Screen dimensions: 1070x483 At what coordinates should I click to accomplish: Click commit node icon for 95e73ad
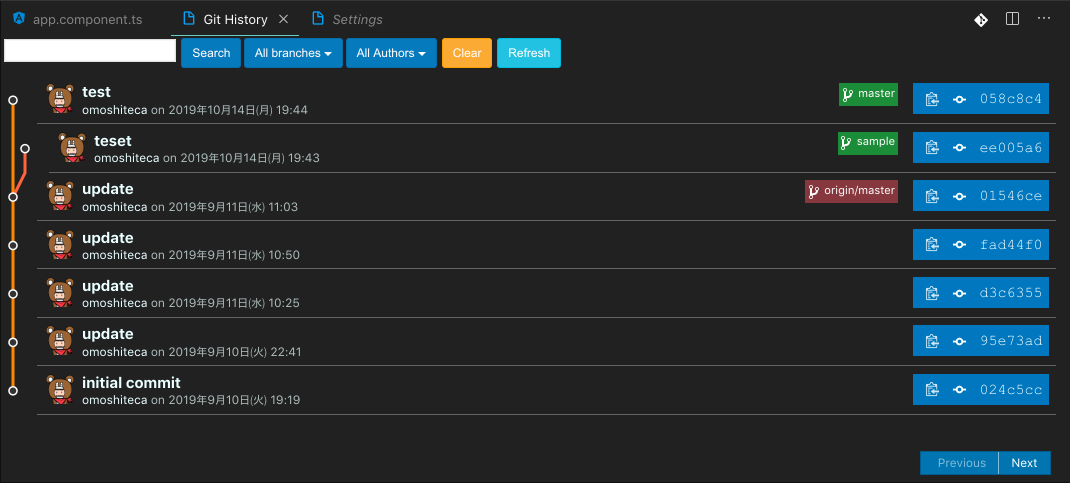pos(959,341)
